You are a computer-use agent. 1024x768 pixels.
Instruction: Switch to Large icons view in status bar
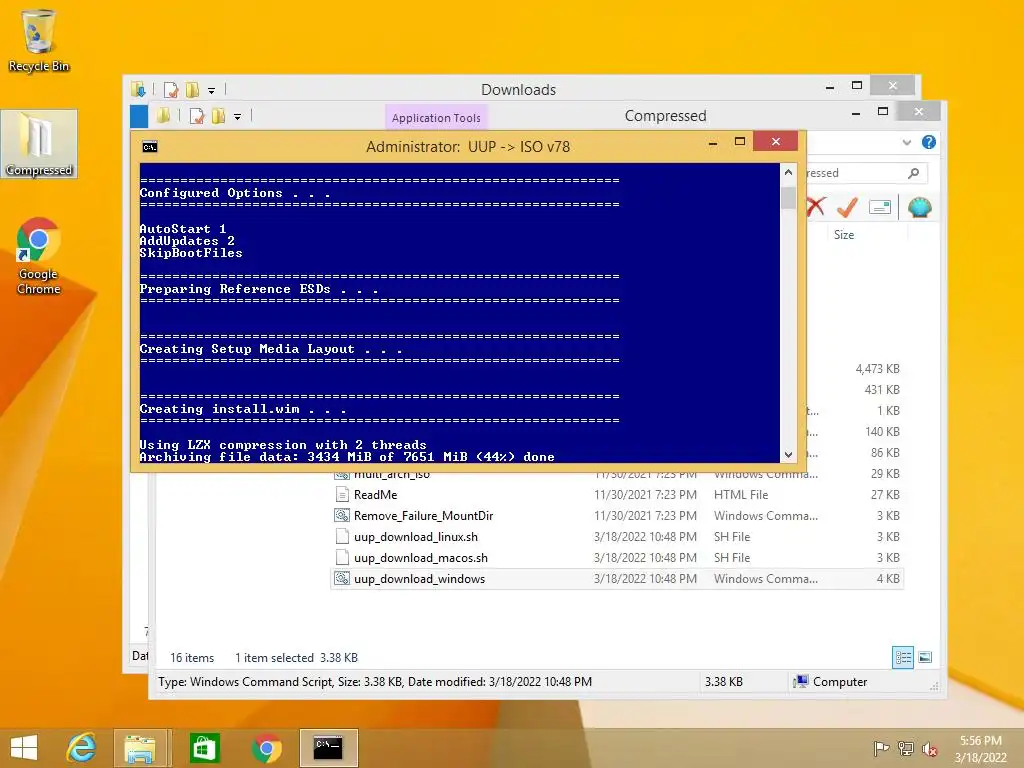point(925,657)
